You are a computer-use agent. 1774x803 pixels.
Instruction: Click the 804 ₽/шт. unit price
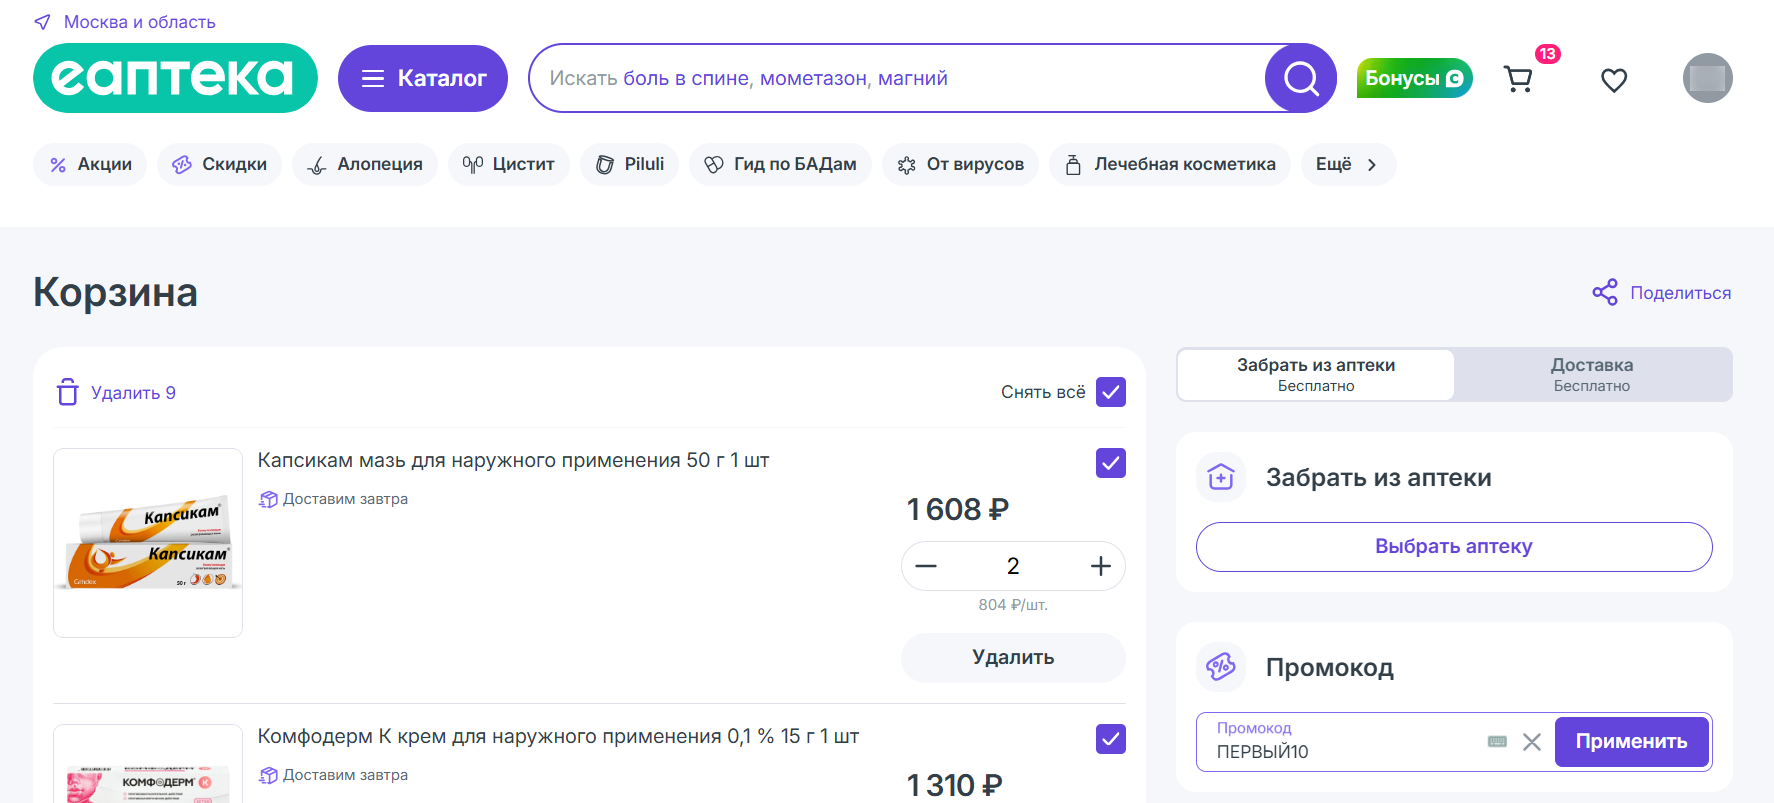coord(1013,605)
